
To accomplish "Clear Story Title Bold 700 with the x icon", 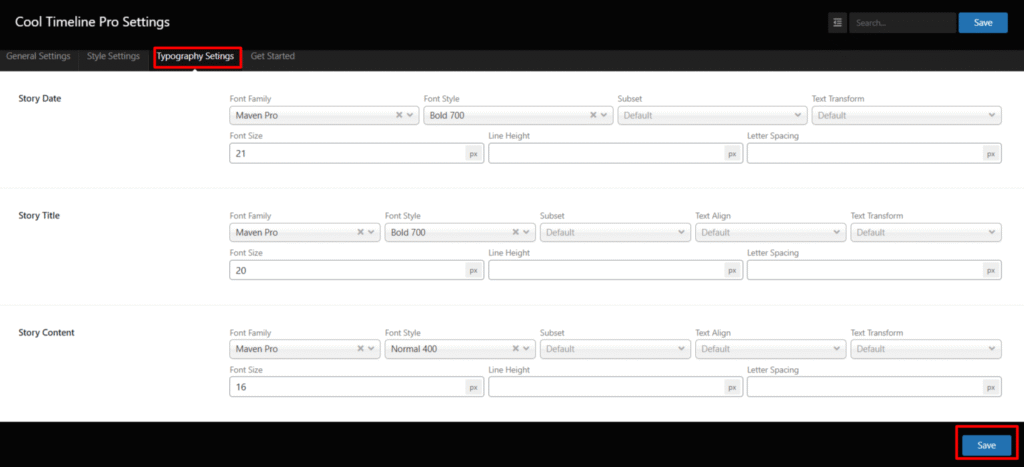I will 516,233.
